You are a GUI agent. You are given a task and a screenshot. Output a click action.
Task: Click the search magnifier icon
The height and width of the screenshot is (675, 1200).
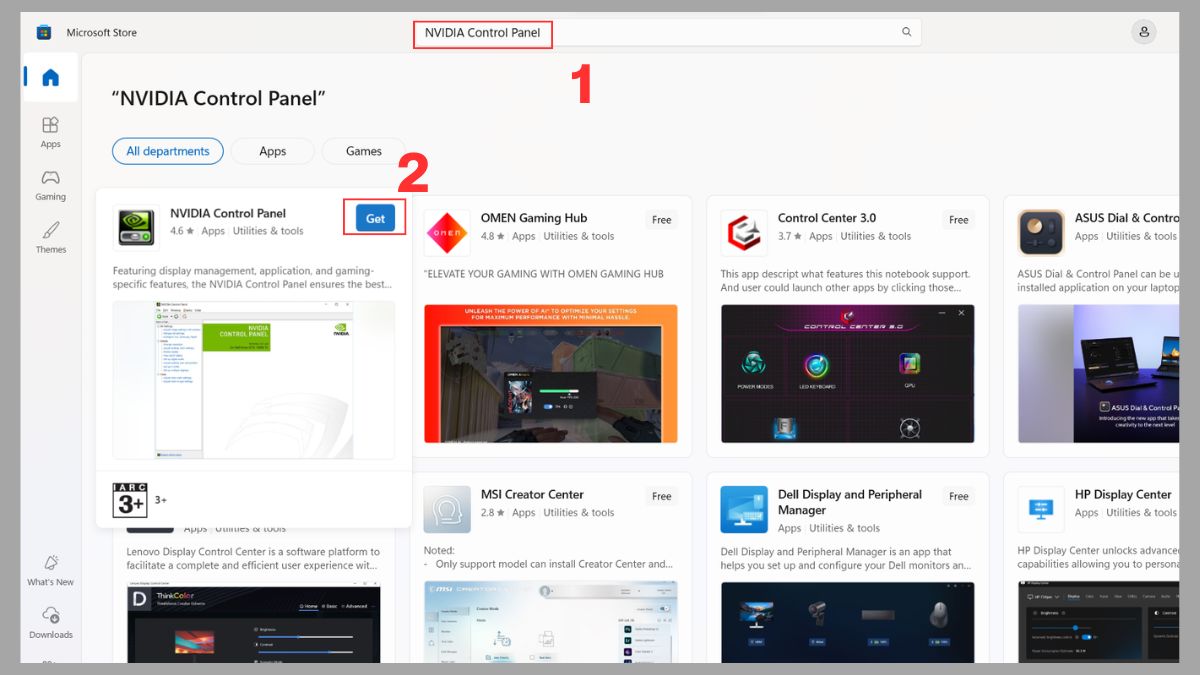point(907,32)
